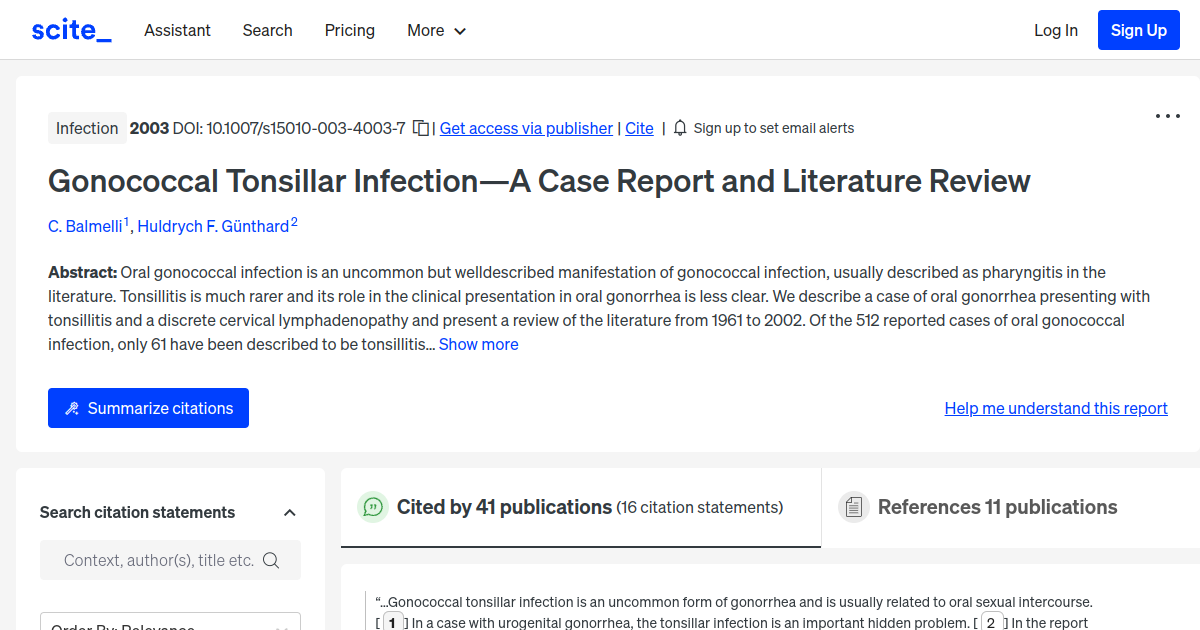Click the speech-bubble citation icon on Cited by tab
The height and width of the screenshot is (630, 1200).
372,507
